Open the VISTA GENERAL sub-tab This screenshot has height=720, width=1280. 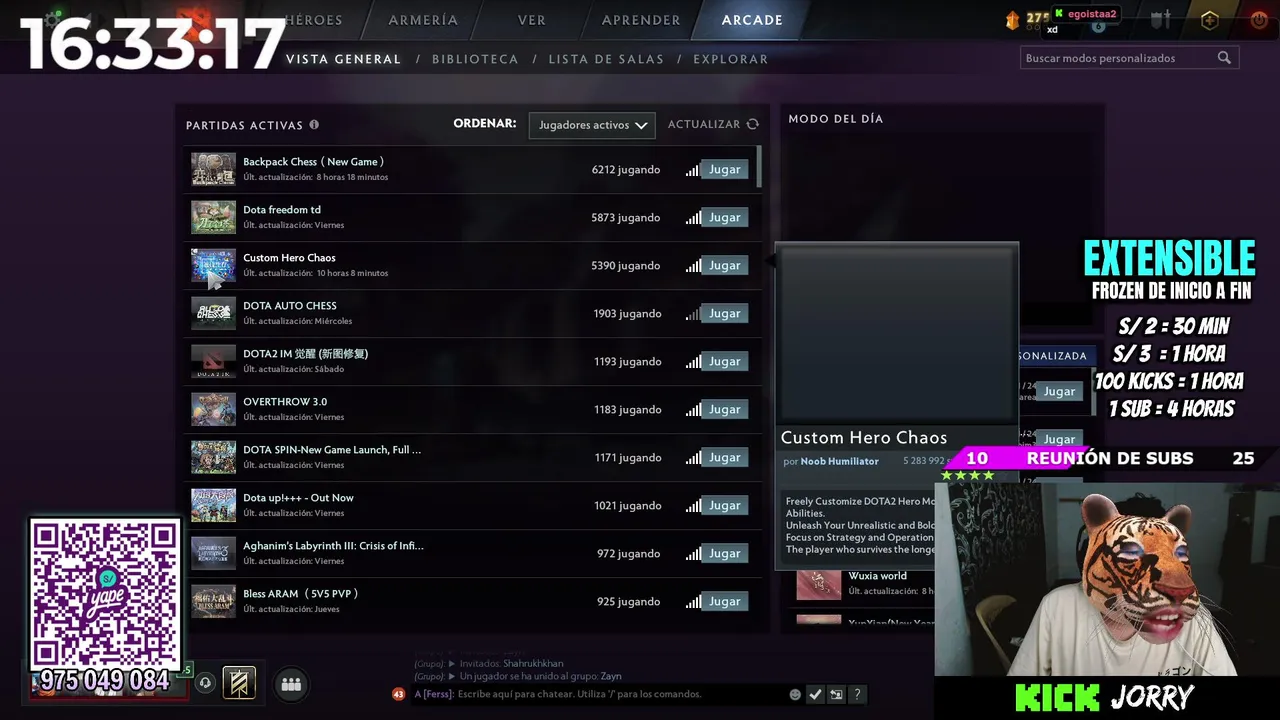click(343, 59)
